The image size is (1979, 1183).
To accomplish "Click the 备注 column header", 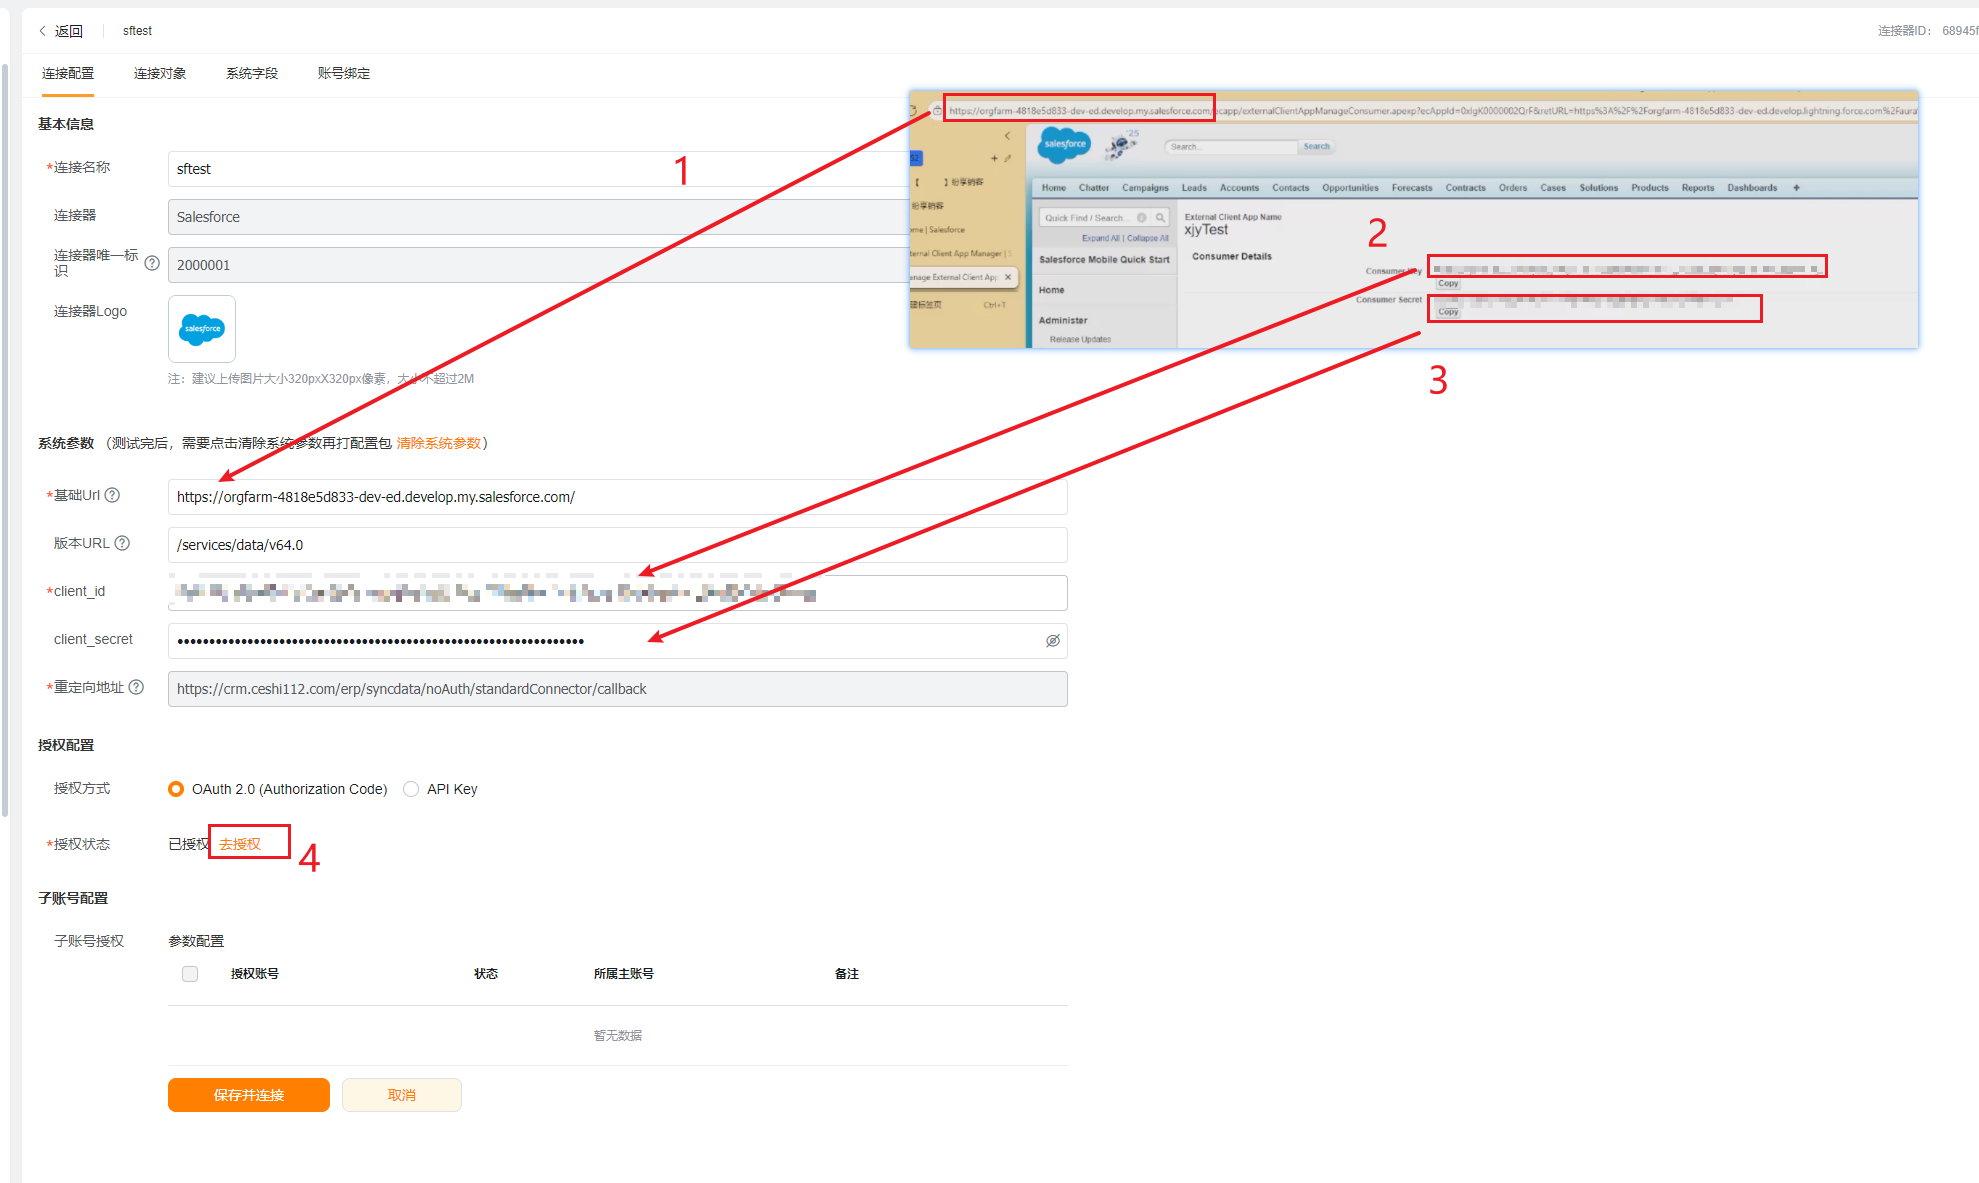I will [847, 974].
